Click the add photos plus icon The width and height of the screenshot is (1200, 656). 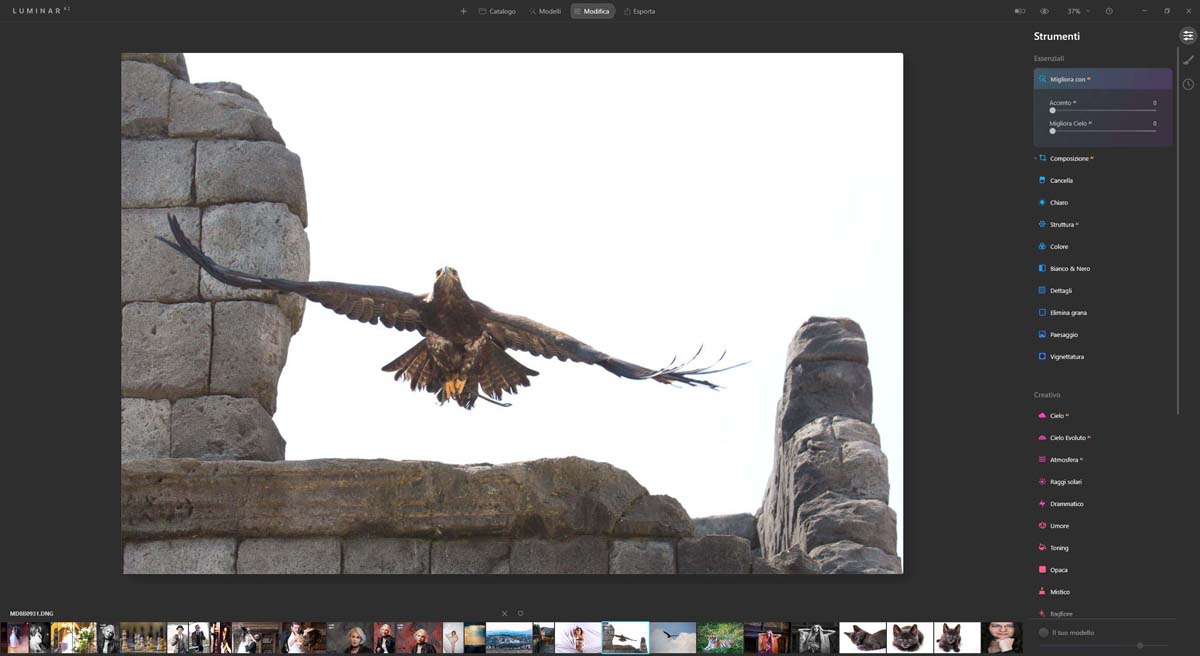(463, 11)
